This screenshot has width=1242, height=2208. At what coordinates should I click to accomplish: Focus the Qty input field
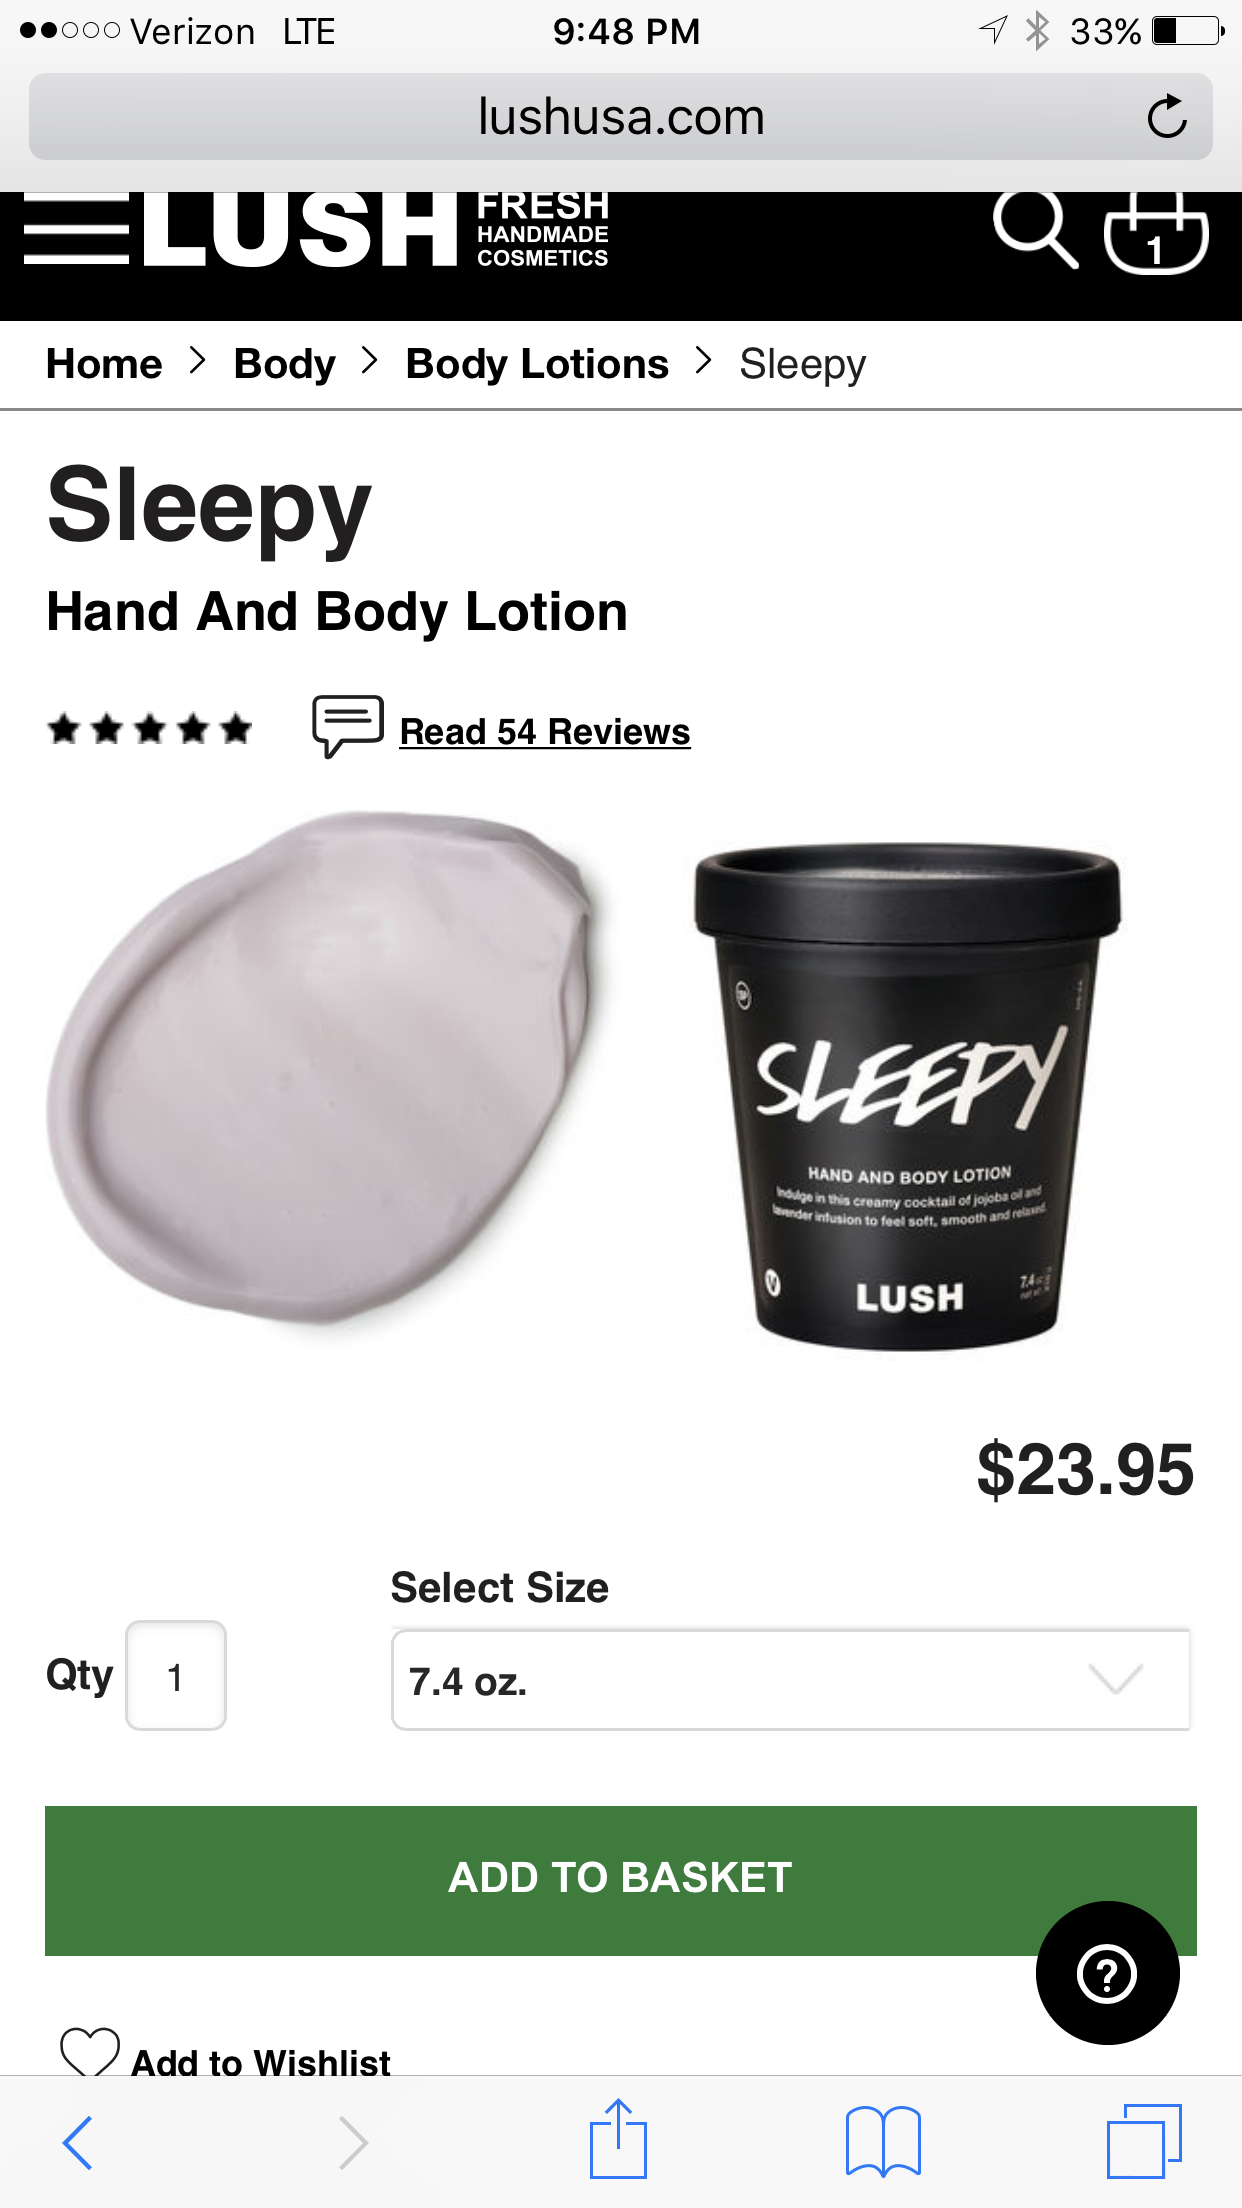pos(176,1675)
